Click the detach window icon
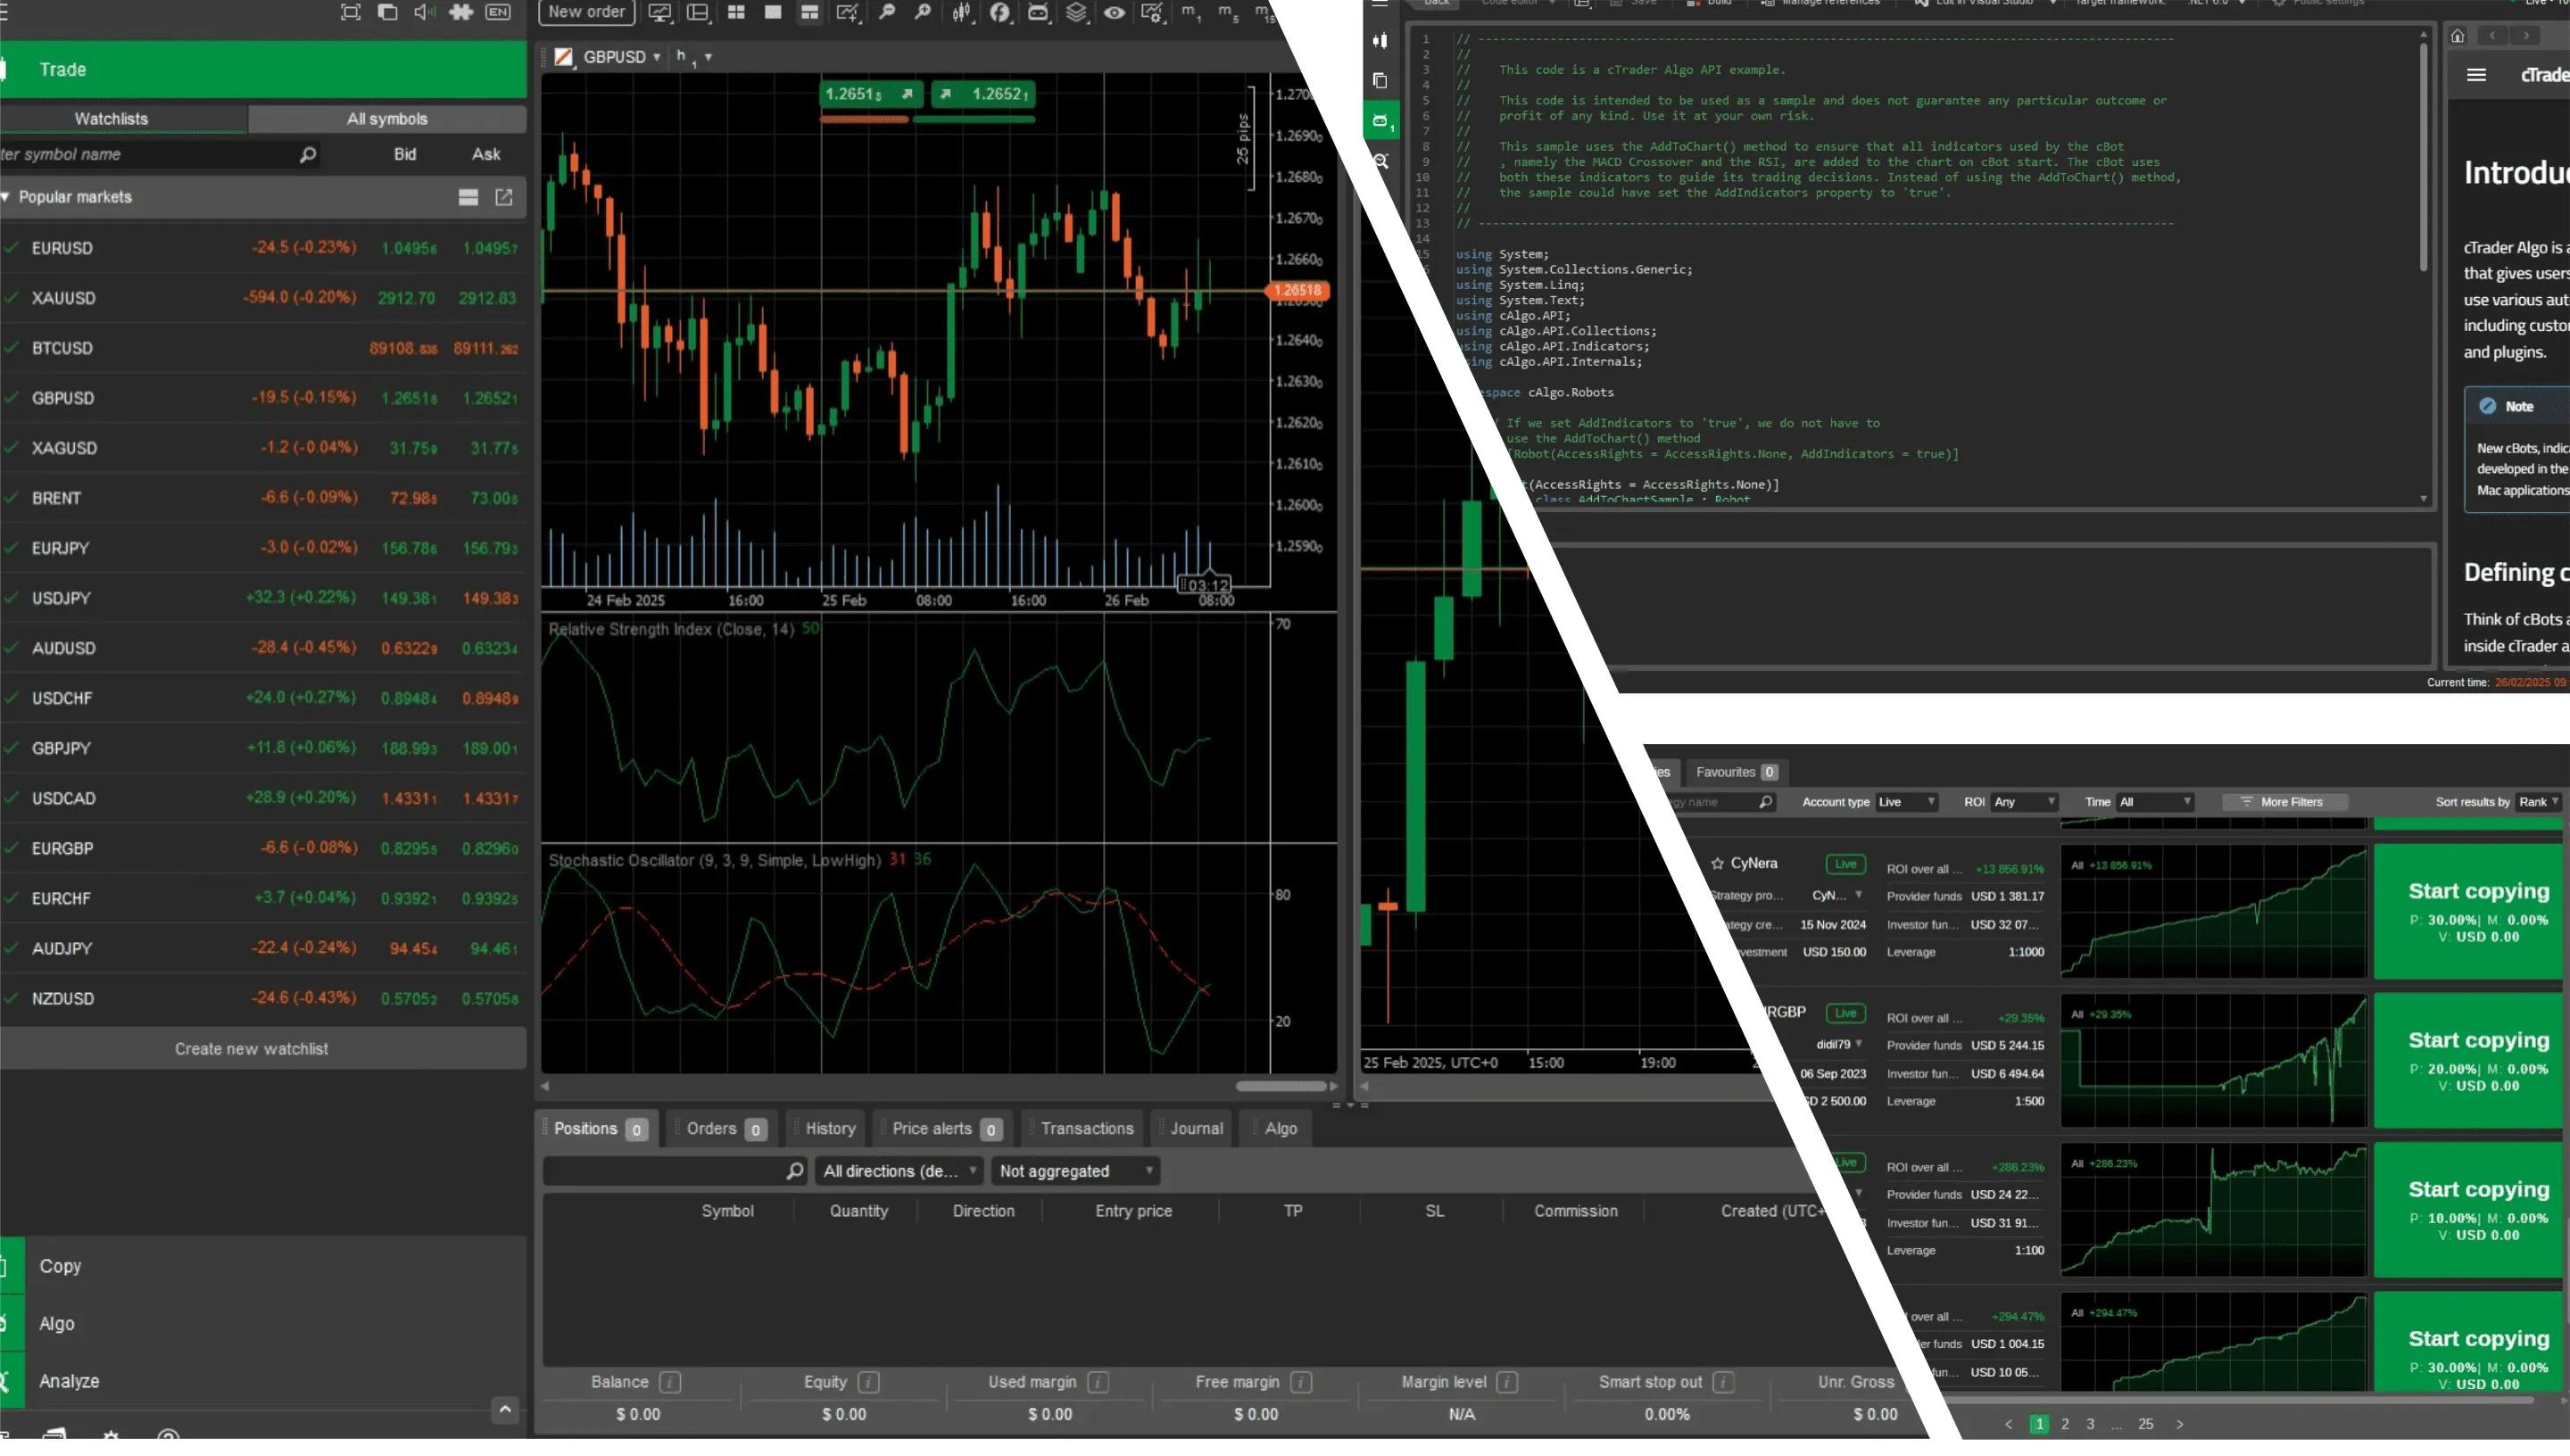Viewport: 2570px width, 1456px height. pyautogui.click(x=387, y=12)
